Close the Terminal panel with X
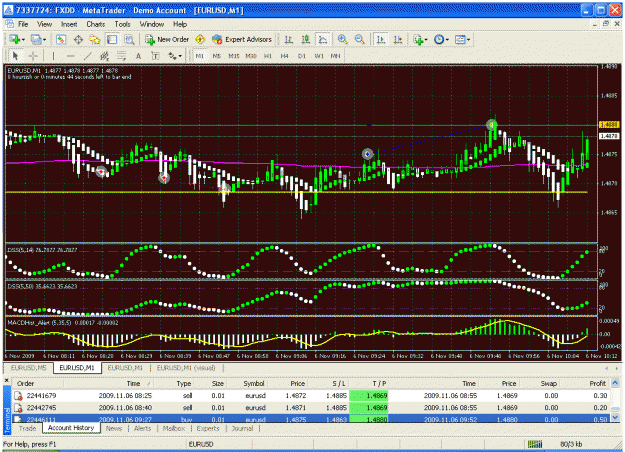Screen dimensions: 625x452 click(x=7, y=381)
